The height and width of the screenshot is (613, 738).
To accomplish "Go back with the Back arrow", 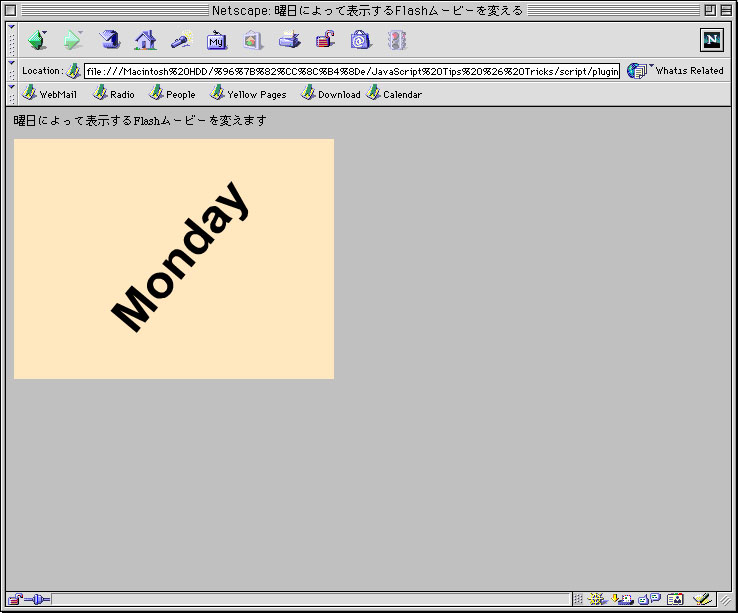I will pyautogui.click(x=37, y=40).
